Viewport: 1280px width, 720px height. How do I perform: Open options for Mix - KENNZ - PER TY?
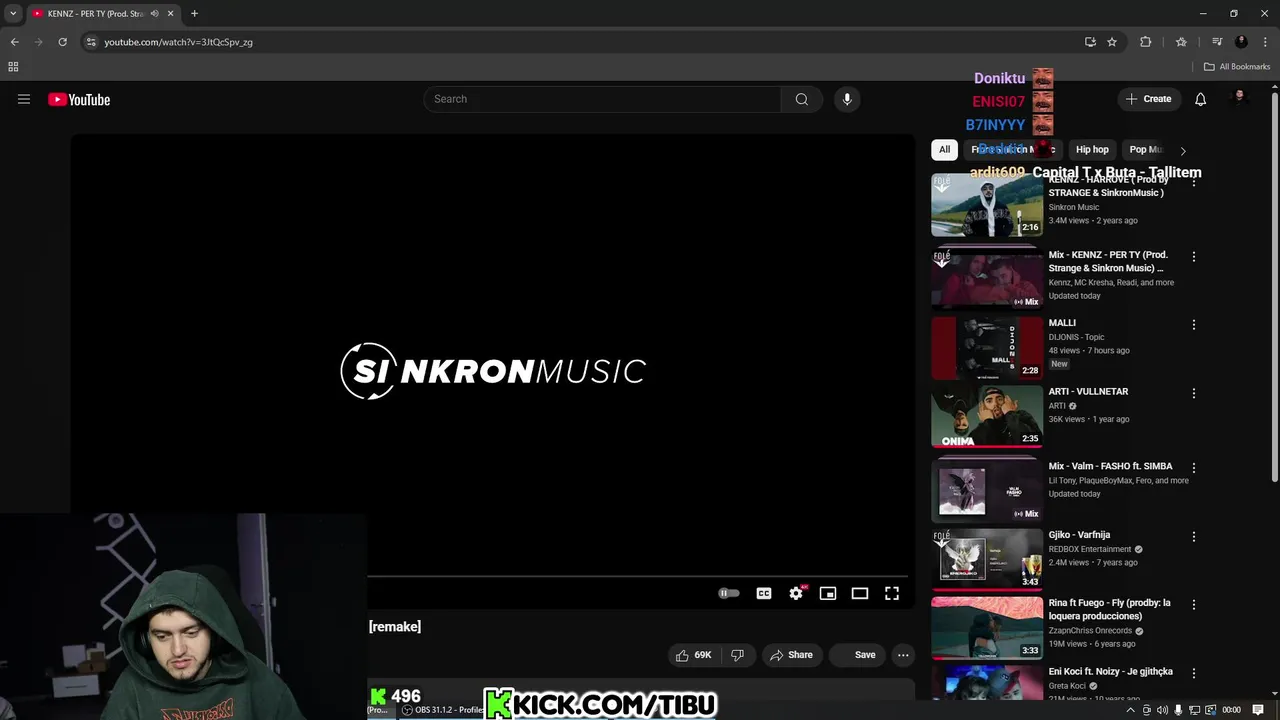(1193, 256)
